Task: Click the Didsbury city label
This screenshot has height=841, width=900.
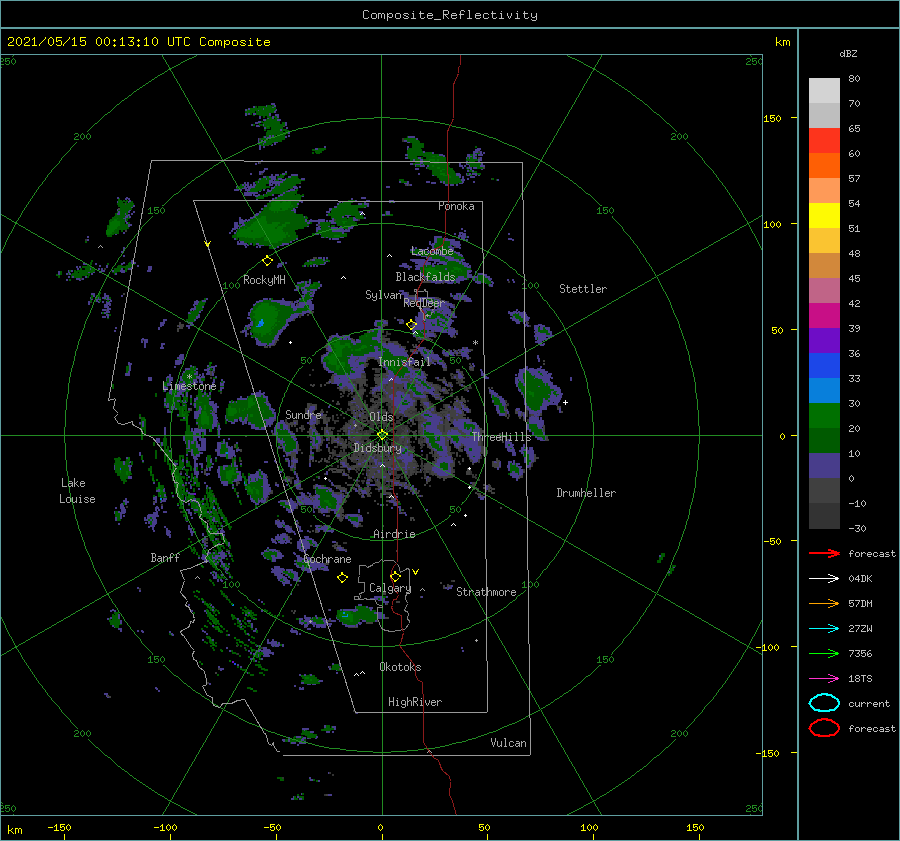Action: (377, 448)
